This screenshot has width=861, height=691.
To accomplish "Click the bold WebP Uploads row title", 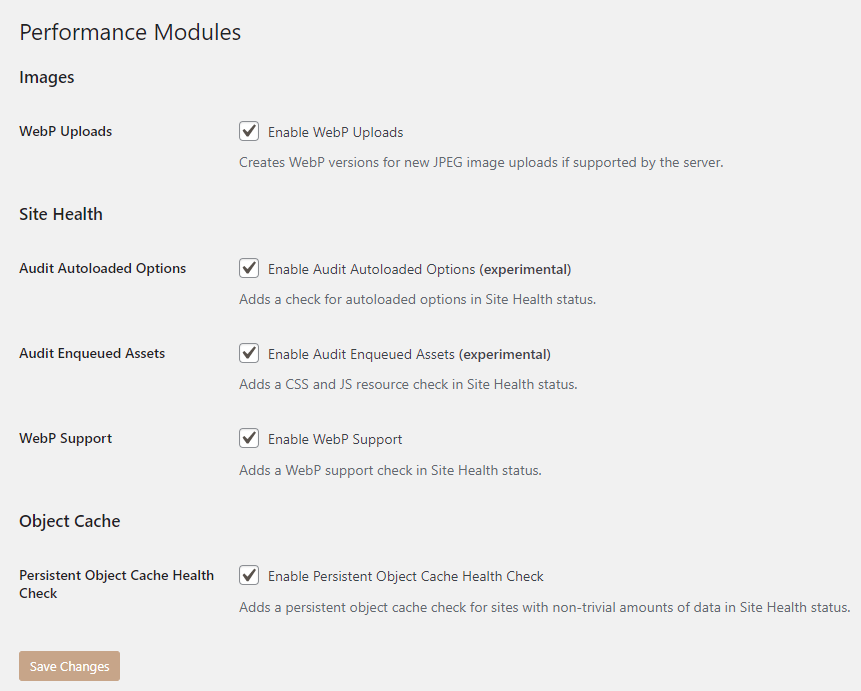I will [65, 131].
